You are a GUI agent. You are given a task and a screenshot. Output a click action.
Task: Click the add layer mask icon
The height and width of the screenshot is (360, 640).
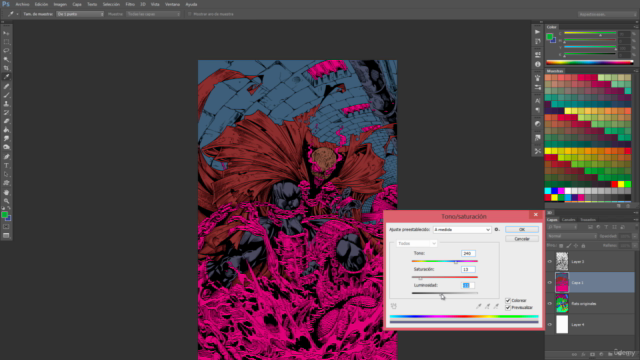pyautogui.click(x=592, y=355)
